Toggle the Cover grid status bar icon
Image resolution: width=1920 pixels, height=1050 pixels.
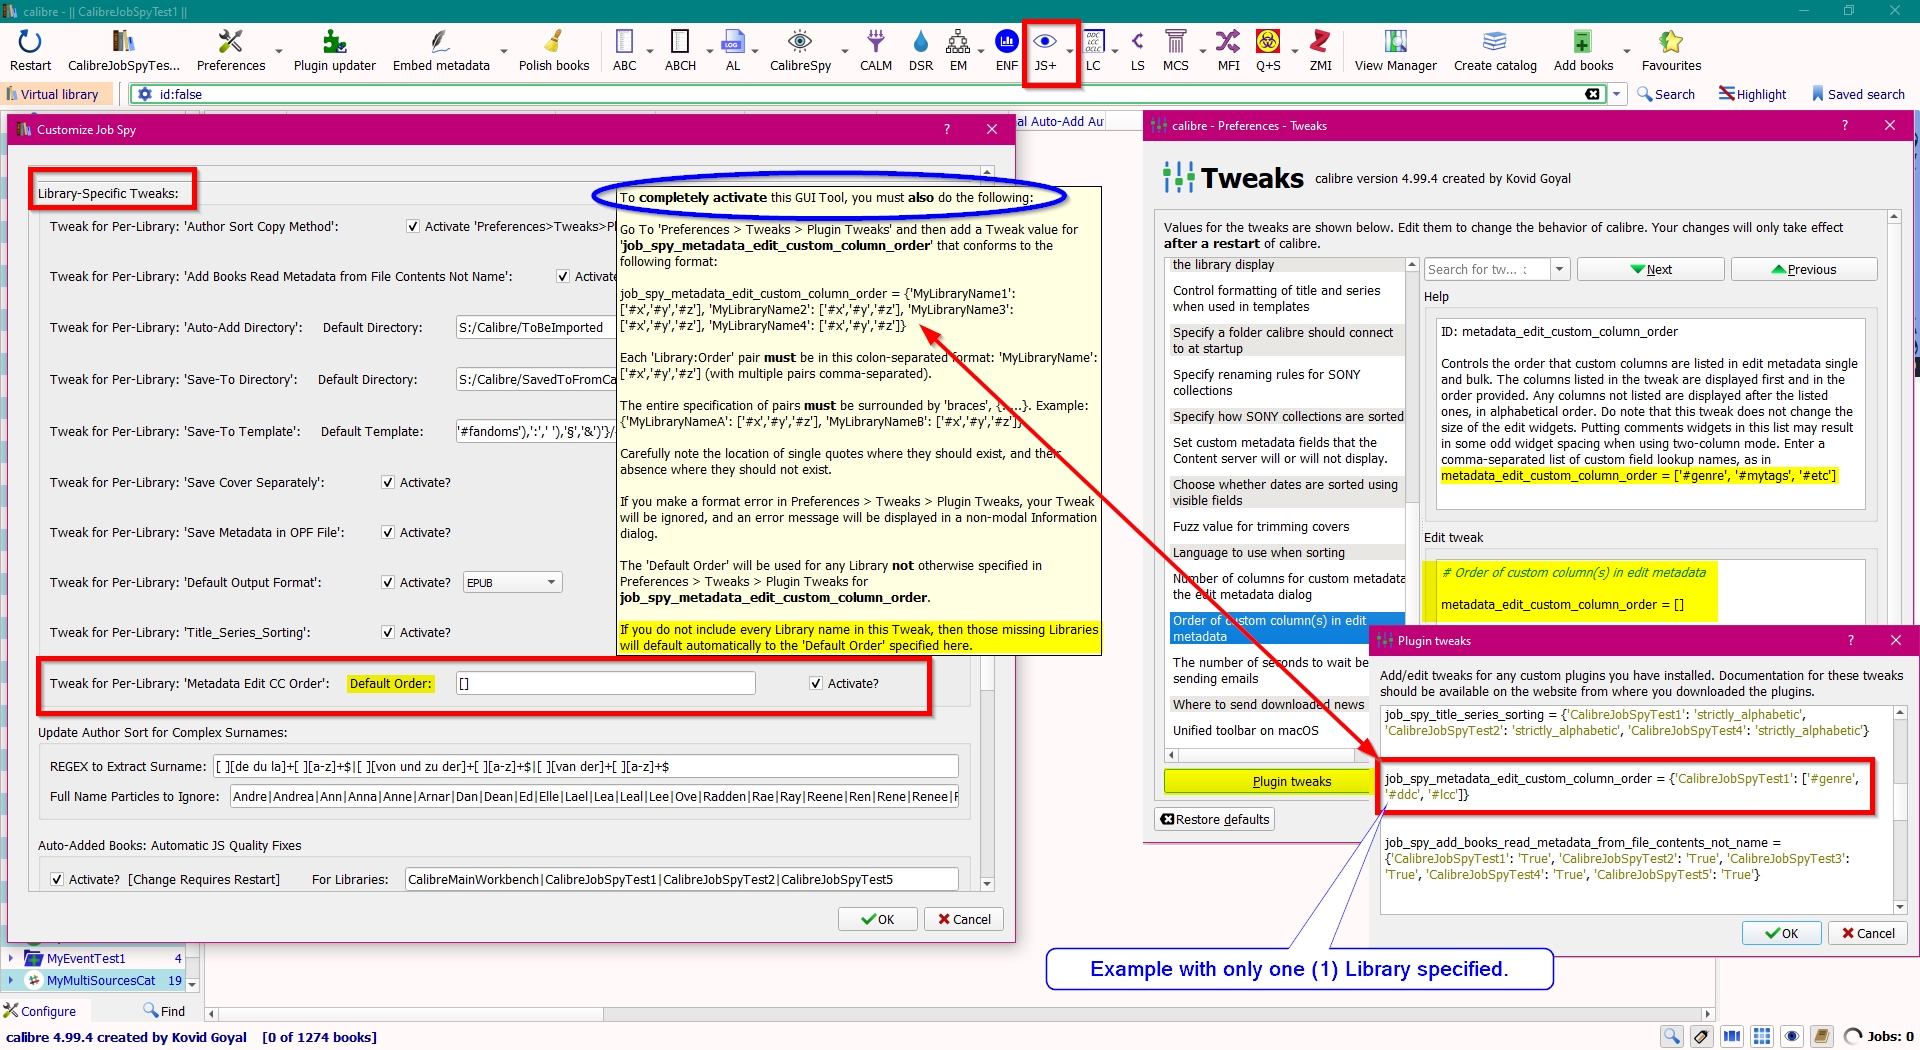(x=1762, y=1037)
